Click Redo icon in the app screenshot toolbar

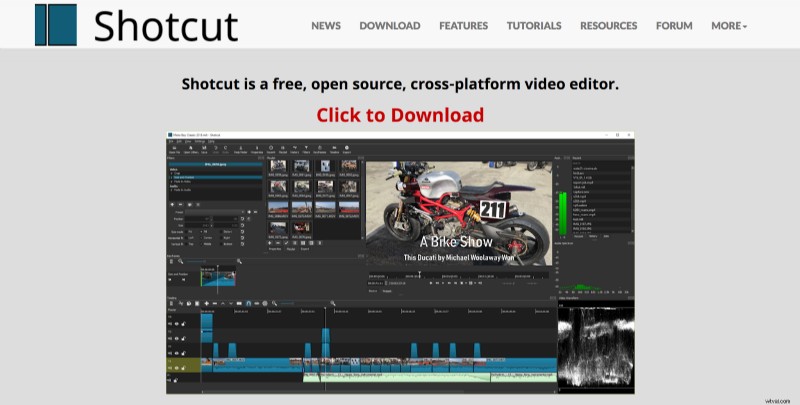pos(226,149)
